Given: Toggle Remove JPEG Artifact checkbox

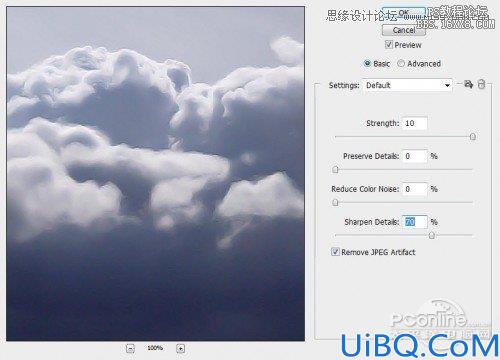Looking at the screenshot, I should tap(335, 252).
